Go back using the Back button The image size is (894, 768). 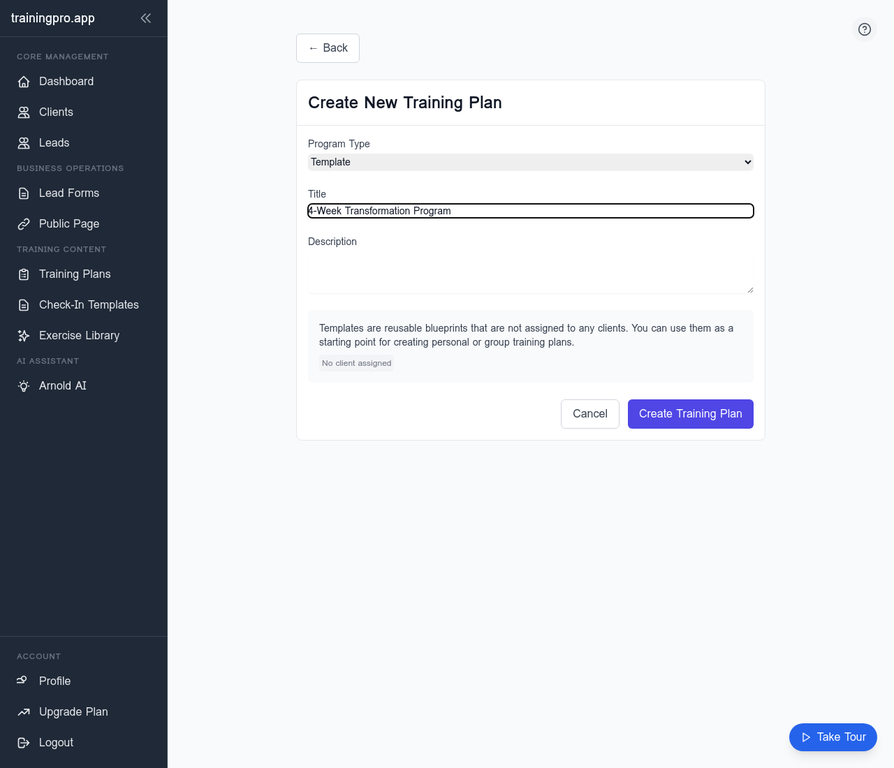coord(328,48)
